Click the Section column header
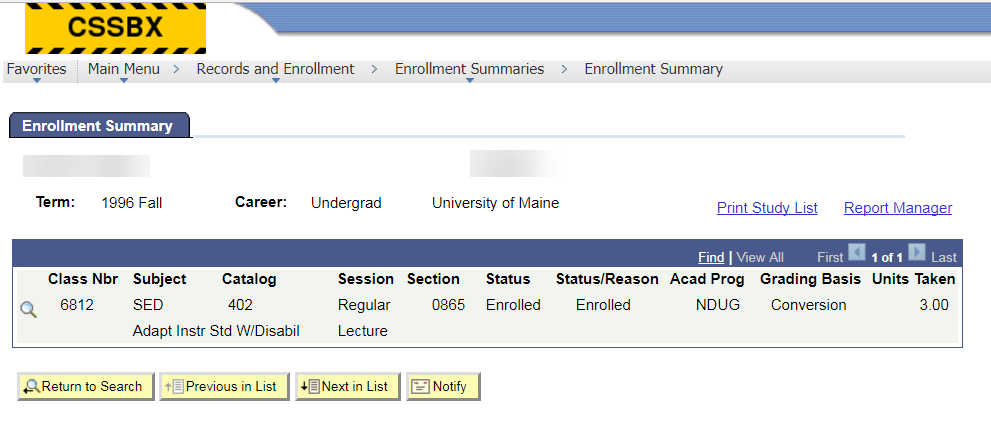 pos(434,279)
